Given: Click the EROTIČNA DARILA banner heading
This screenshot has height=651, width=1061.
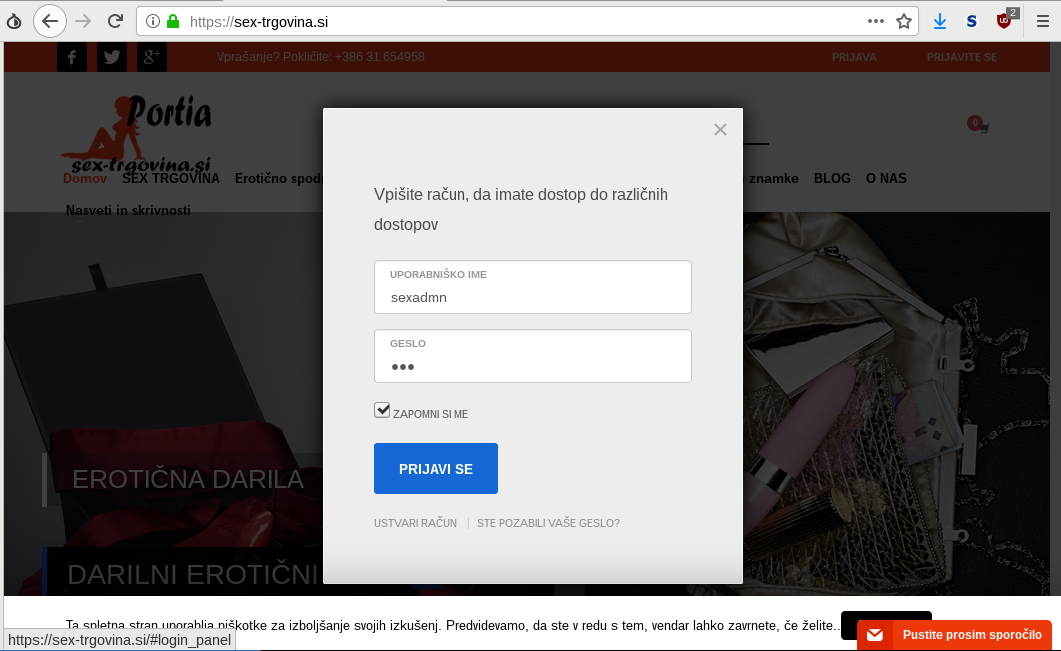Looking at the screenshot, I should tap(188, 479).
